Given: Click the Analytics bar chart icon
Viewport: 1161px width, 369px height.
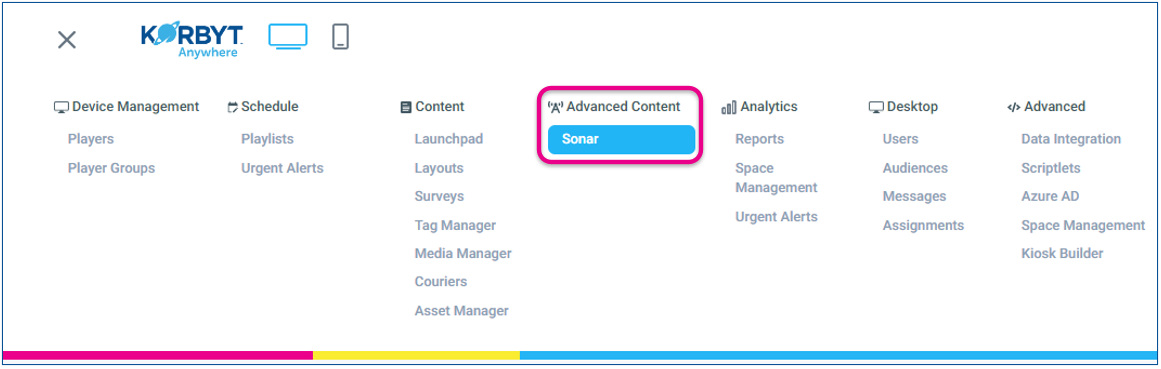Looking at the screenshot, I should click(729, 107).
